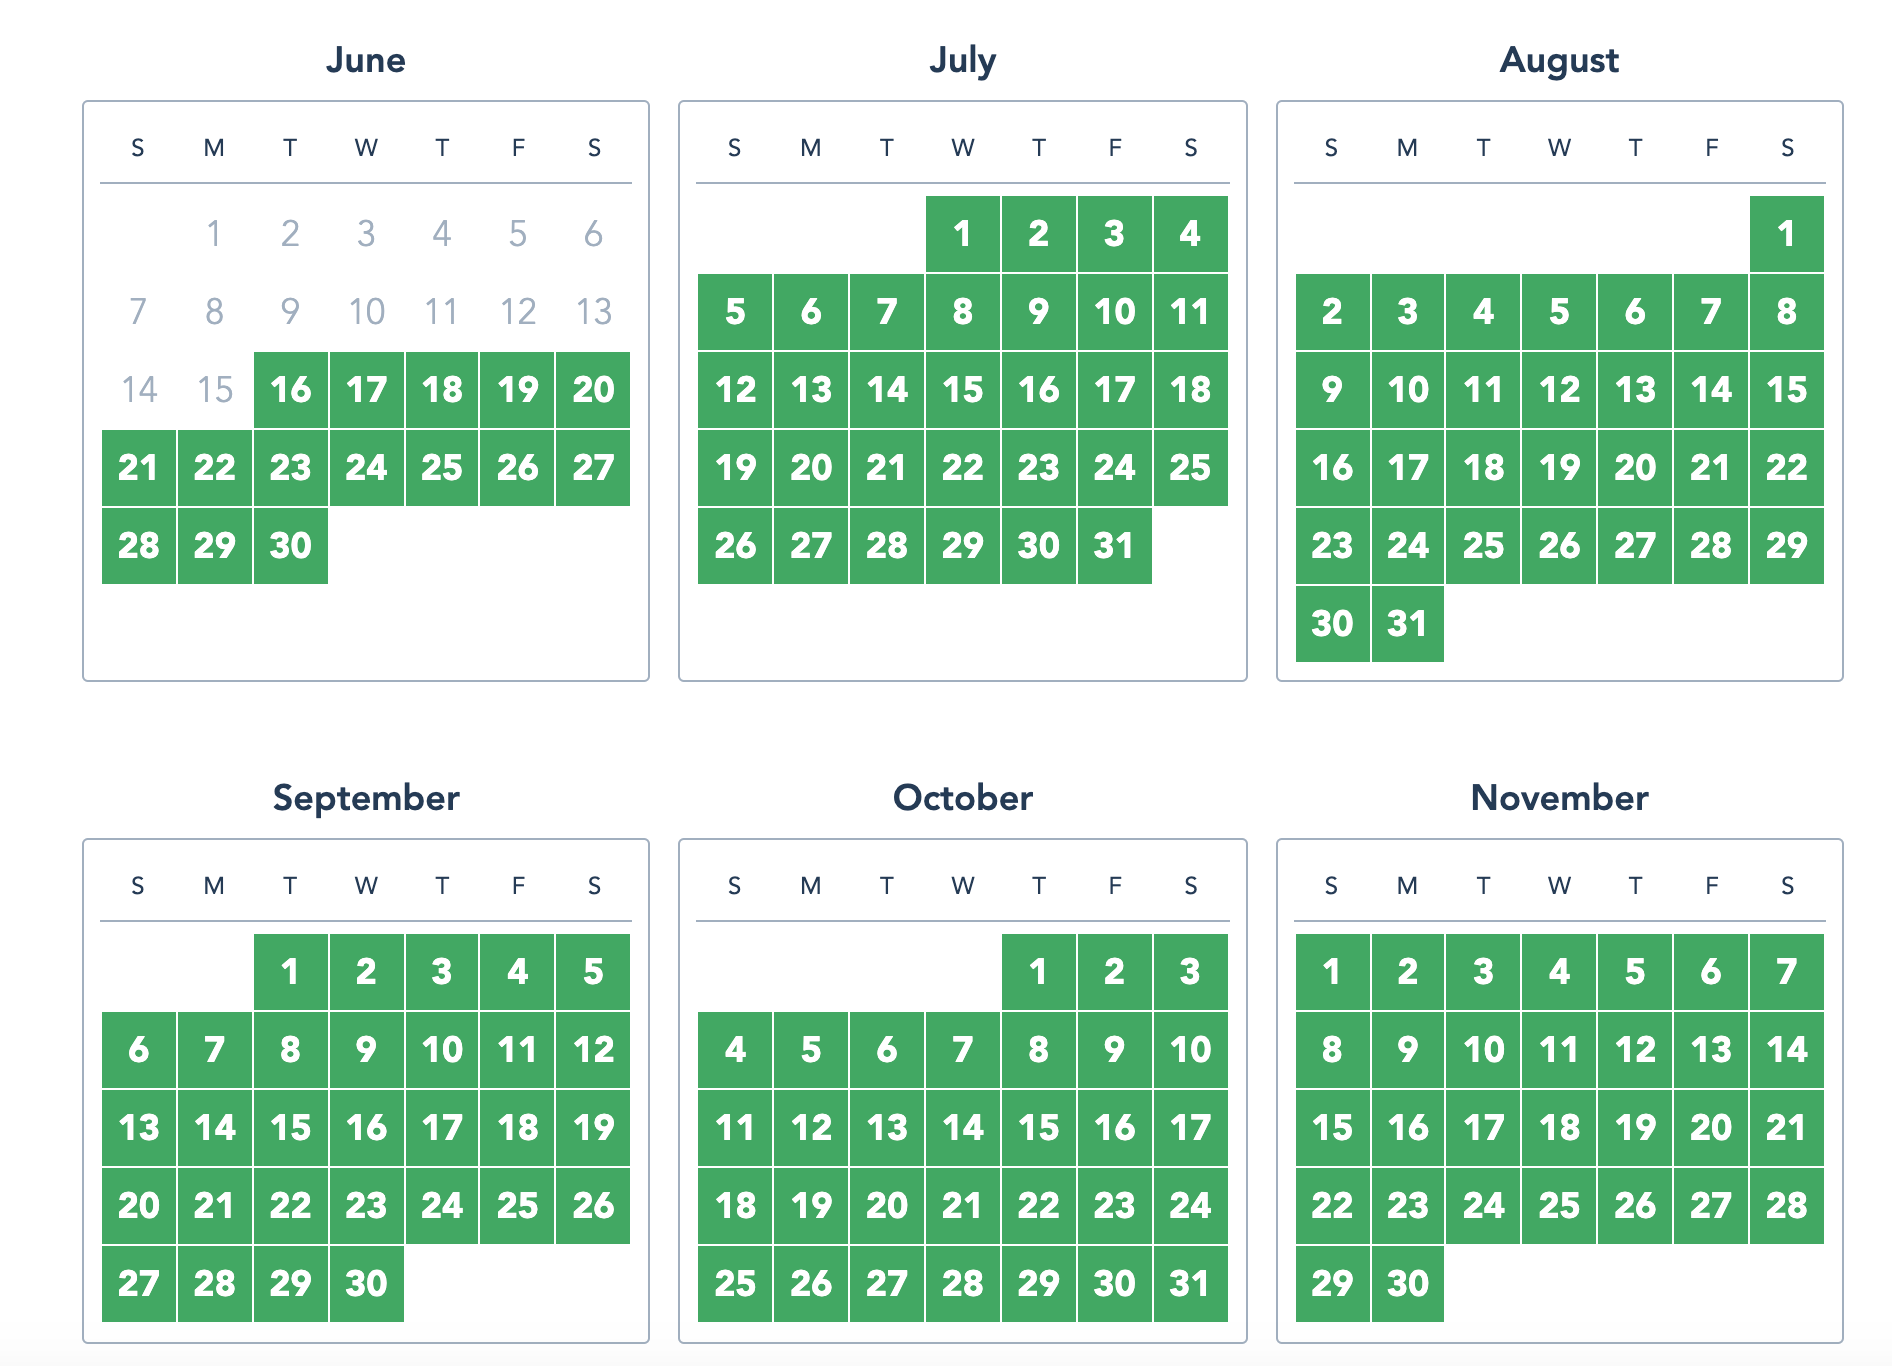Click August 1 date cell

pos(1786,234)
